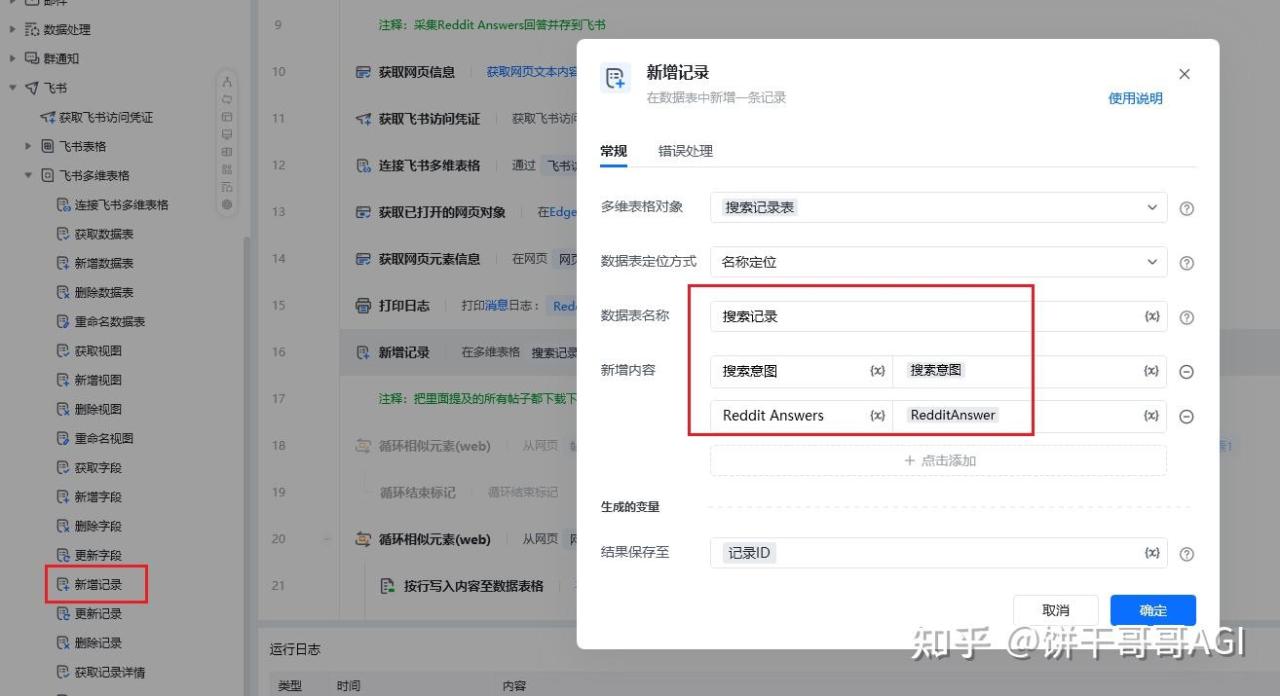Select 重命名数据表 command in sidebar
1280x696 pixels.
tap(101, 322)
